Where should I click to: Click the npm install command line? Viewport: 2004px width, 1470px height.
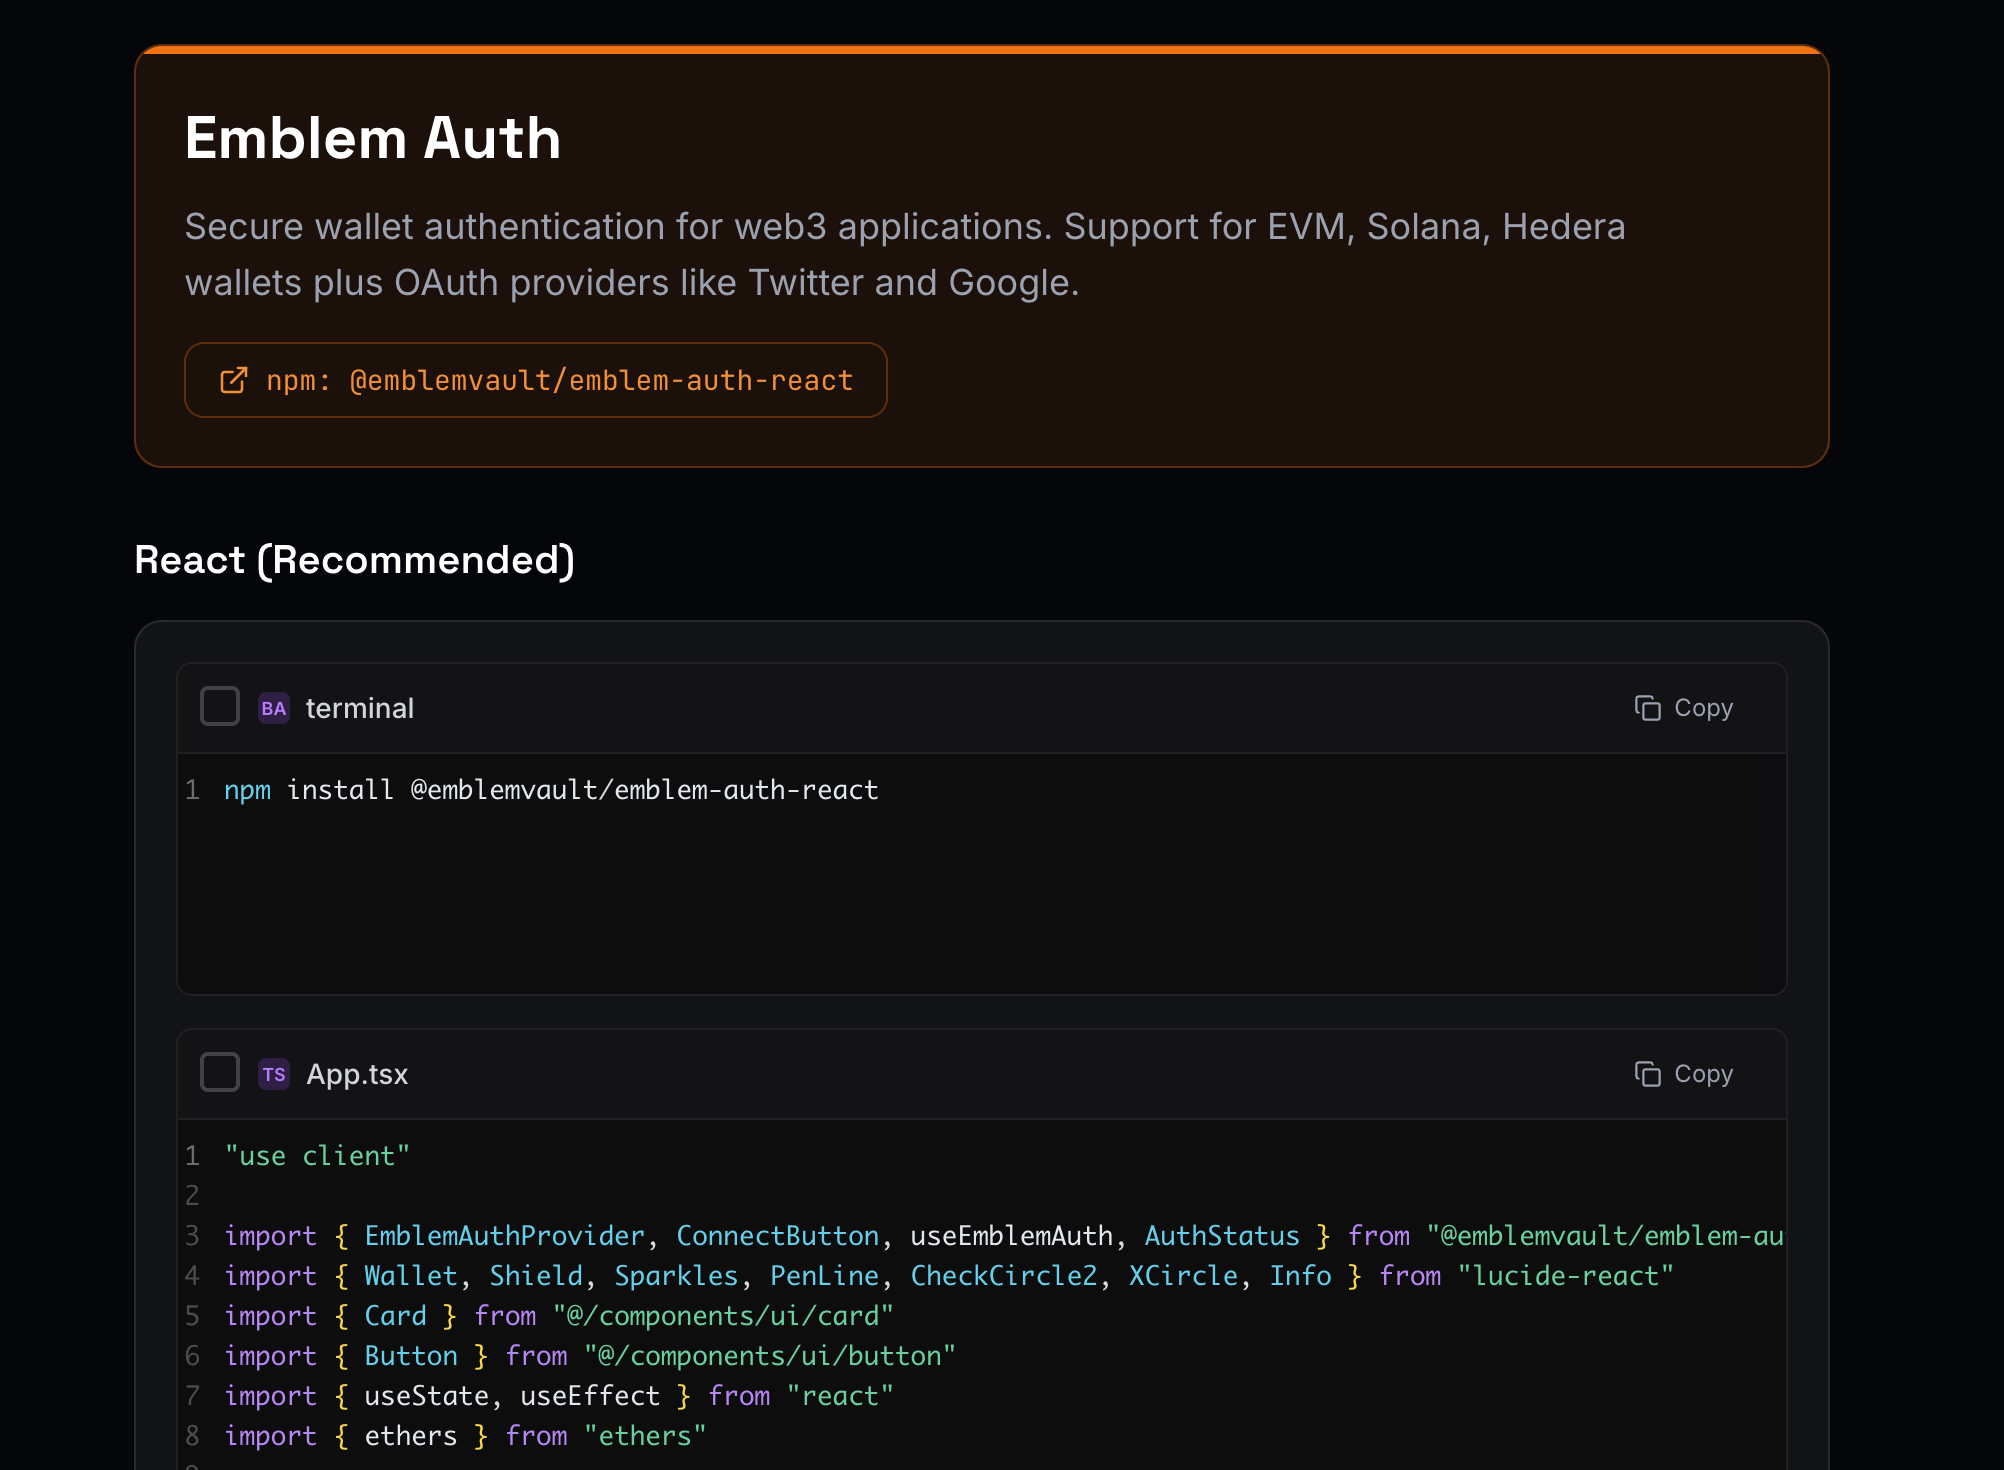click(x=551, y=790)
